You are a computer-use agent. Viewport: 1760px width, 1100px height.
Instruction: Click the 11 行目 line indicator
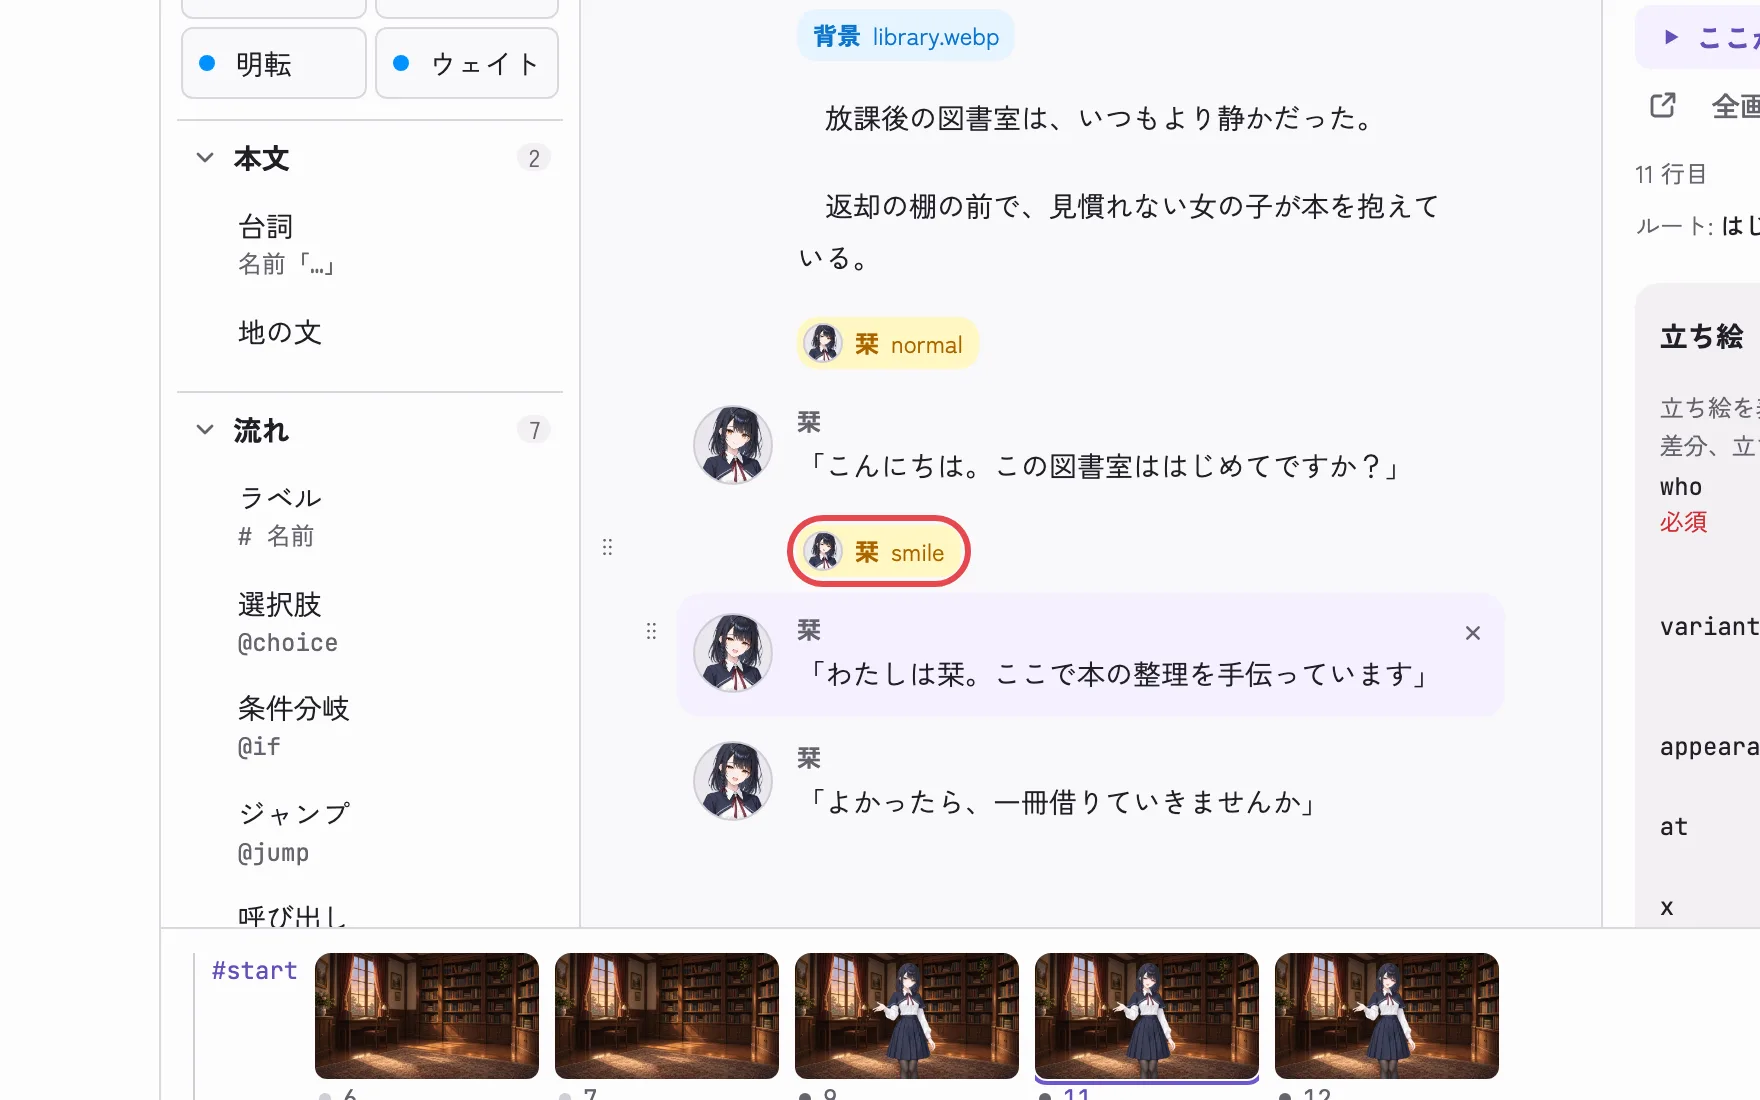pyautogui.click(x=1670, y=174)
